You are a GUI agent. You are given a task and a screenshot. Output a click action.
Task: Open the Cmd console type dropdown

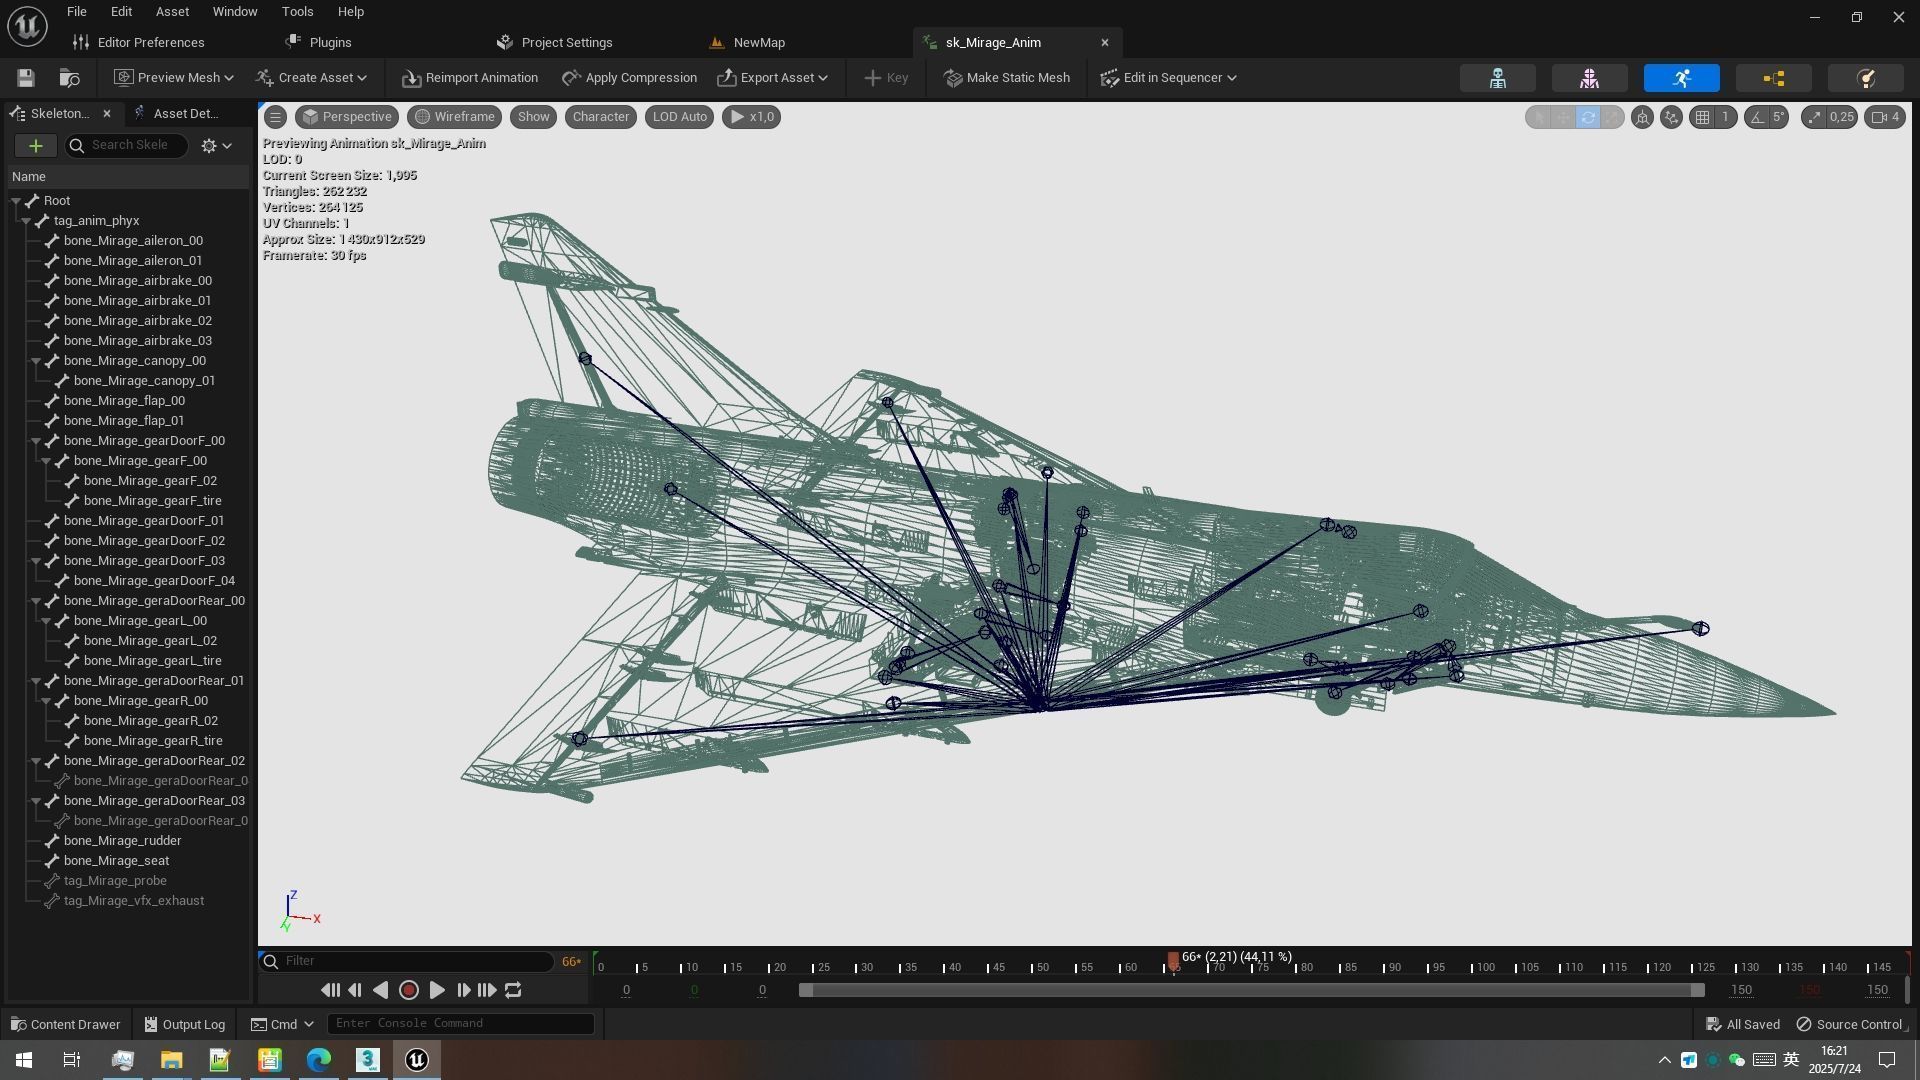[282, 1024]
